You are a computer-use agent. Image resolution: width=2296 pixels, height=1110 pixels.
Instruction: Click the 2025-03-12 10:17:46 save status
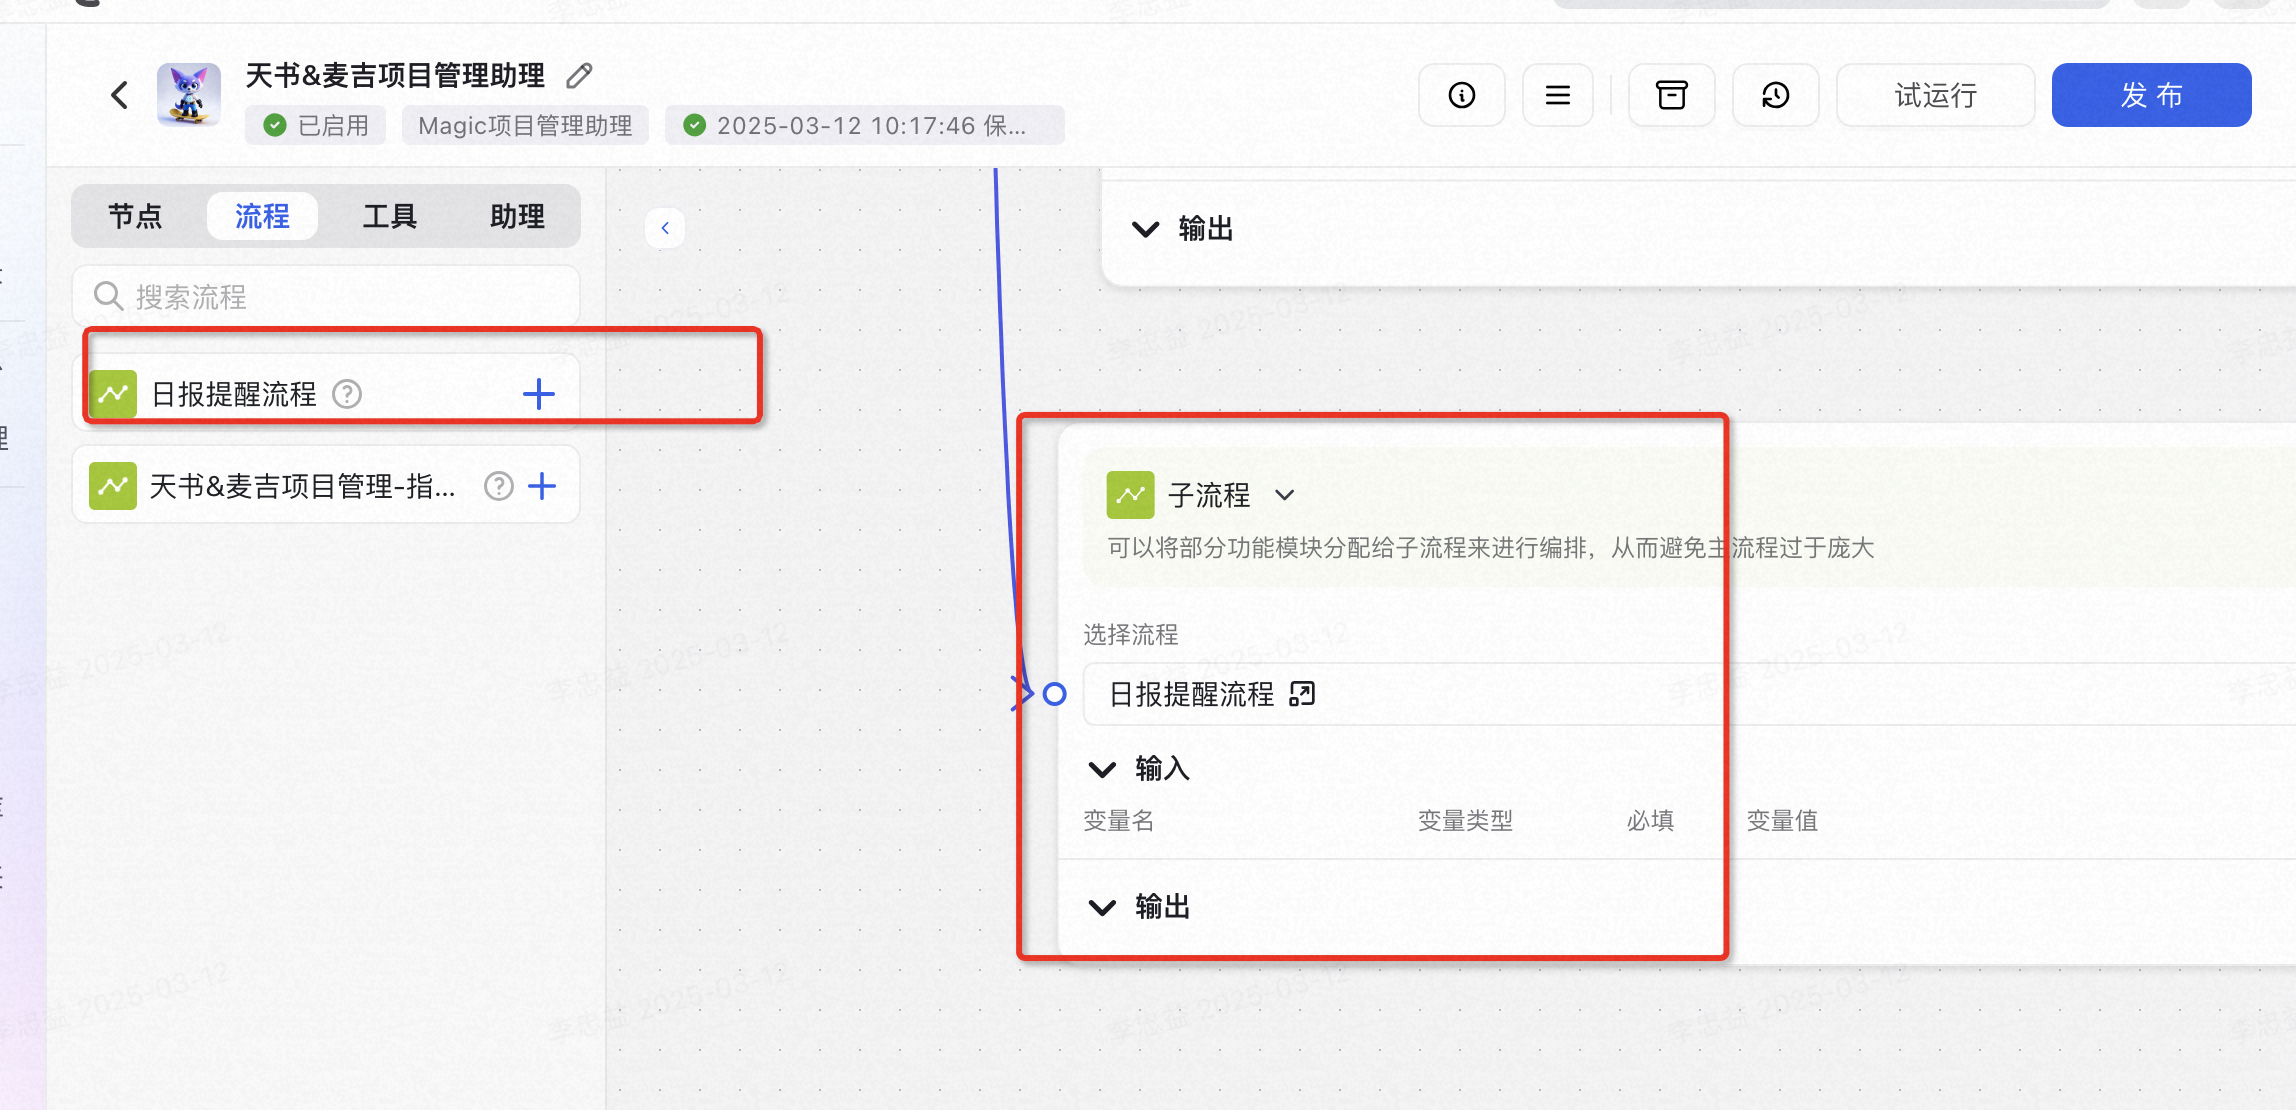[x=865, y=125]
